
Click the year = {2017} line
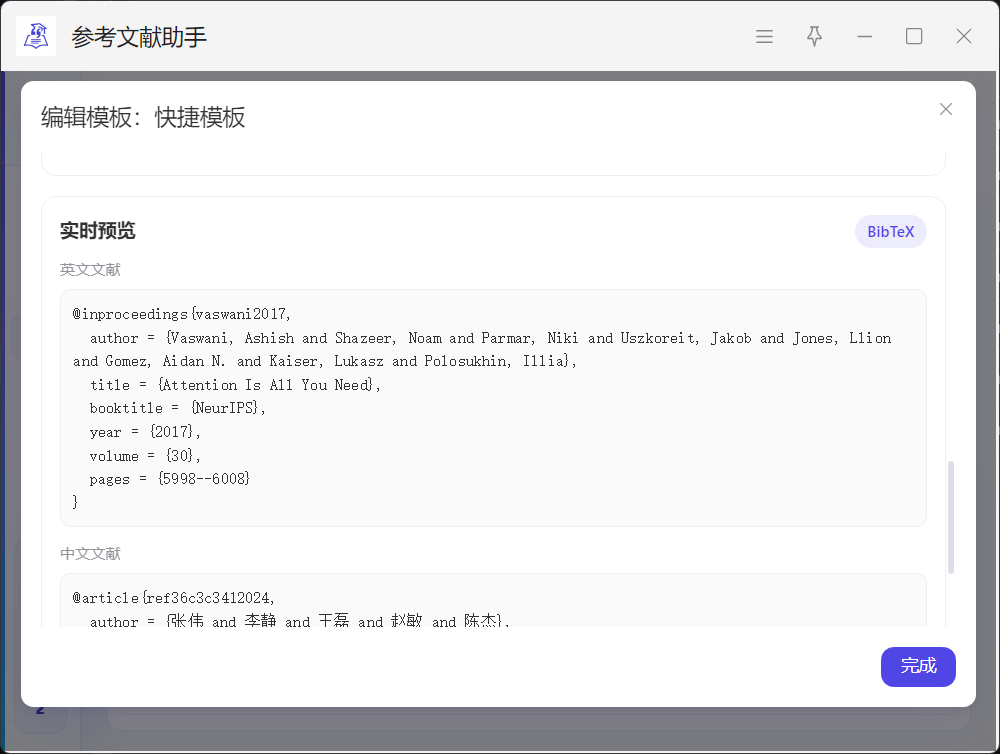[x=145, y=432]
